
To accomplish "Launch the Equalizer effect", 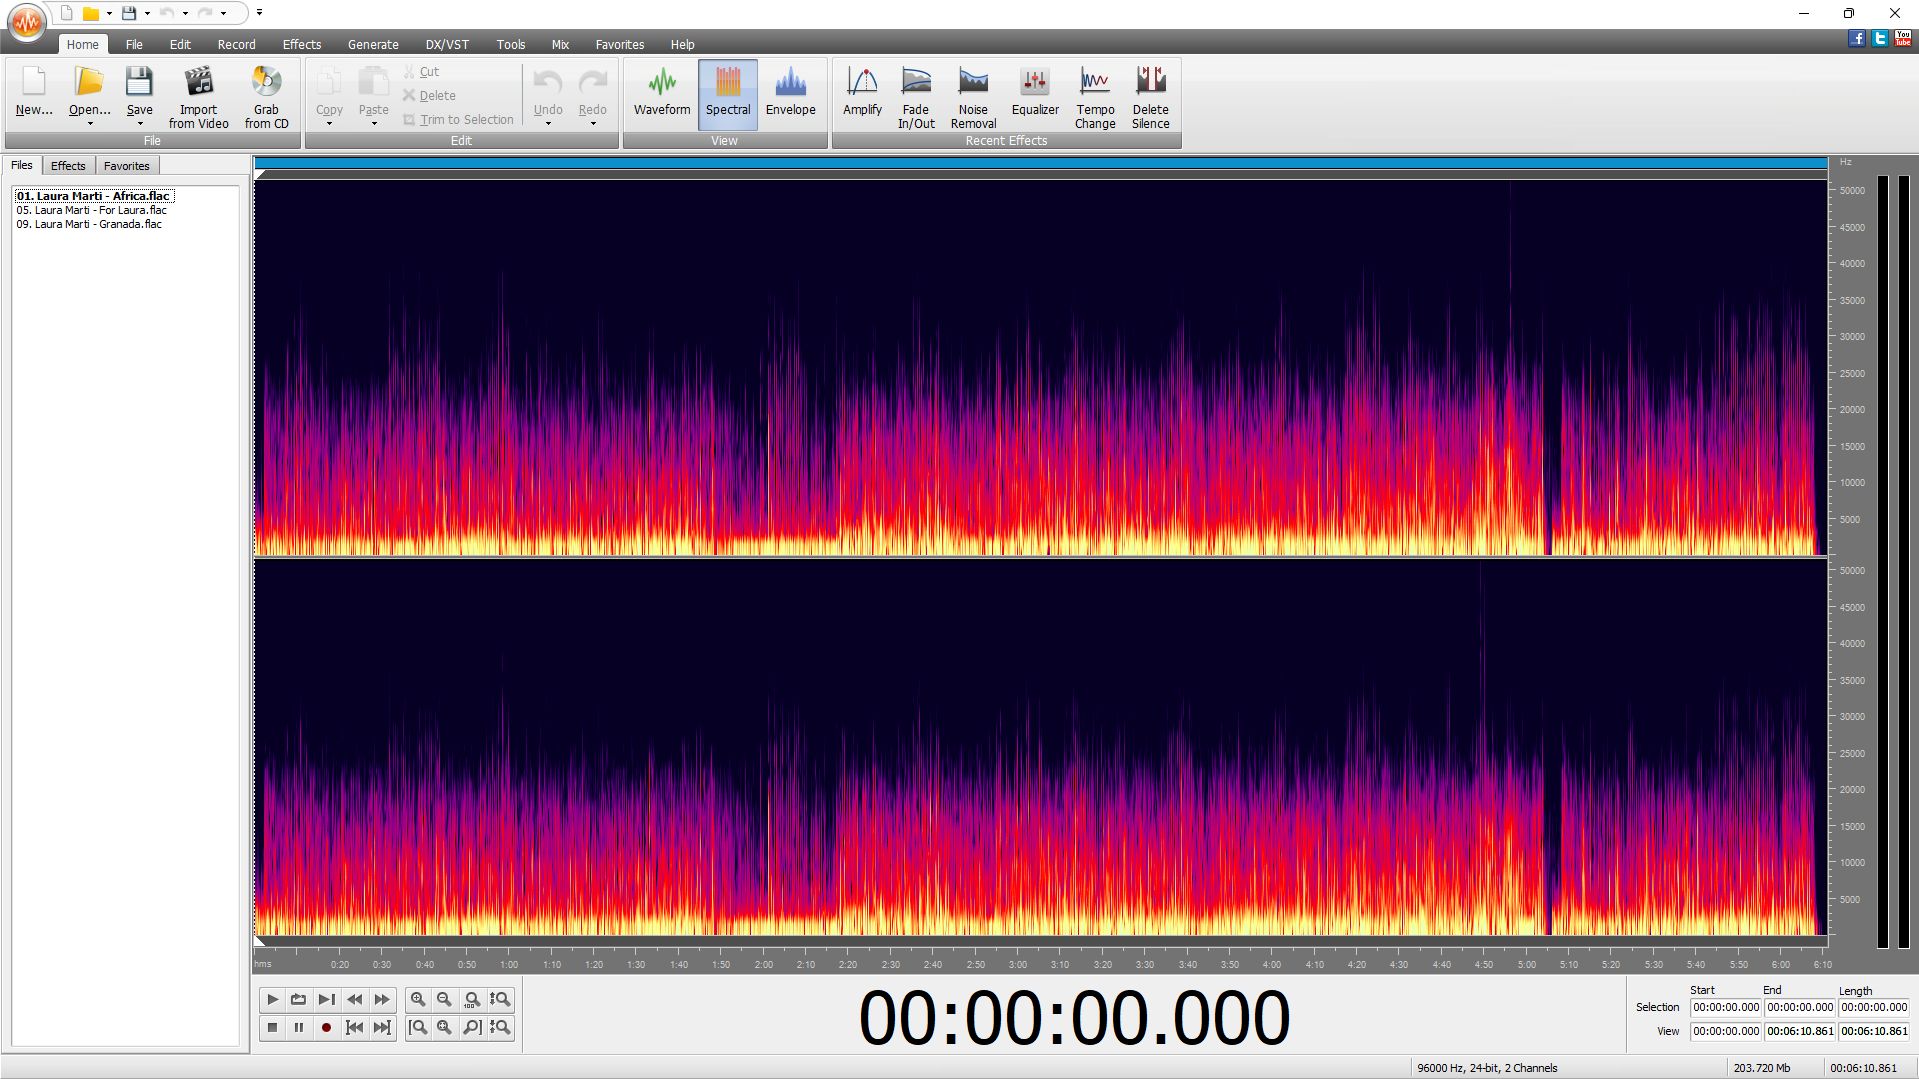I will pyautogui.click(x=1034, y=93).
